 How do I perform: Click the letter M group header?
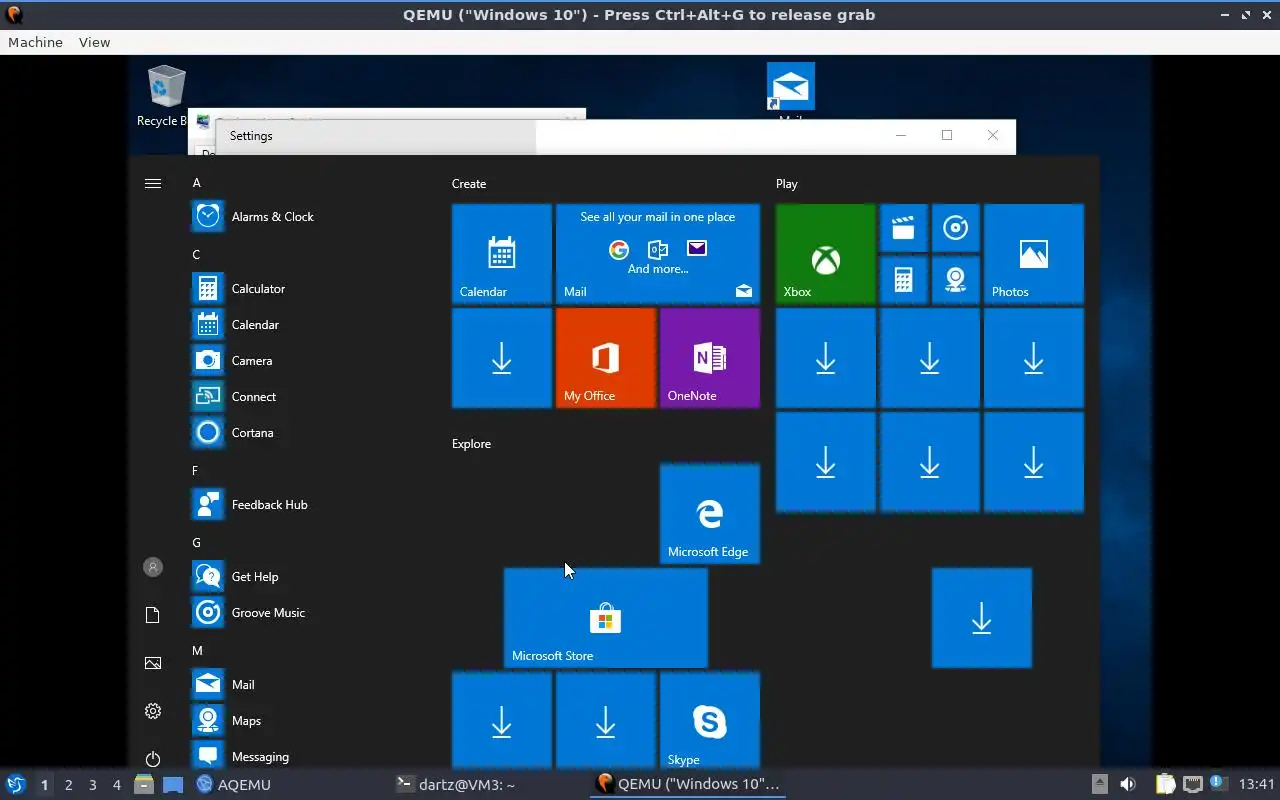point(197,651)
